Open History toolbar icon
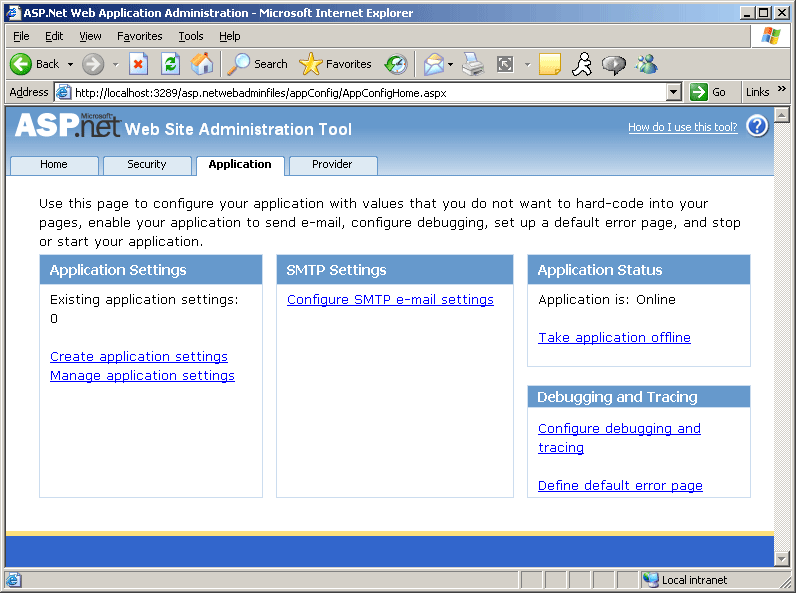Viewport: 796px width, 593px height. [396, 64]
